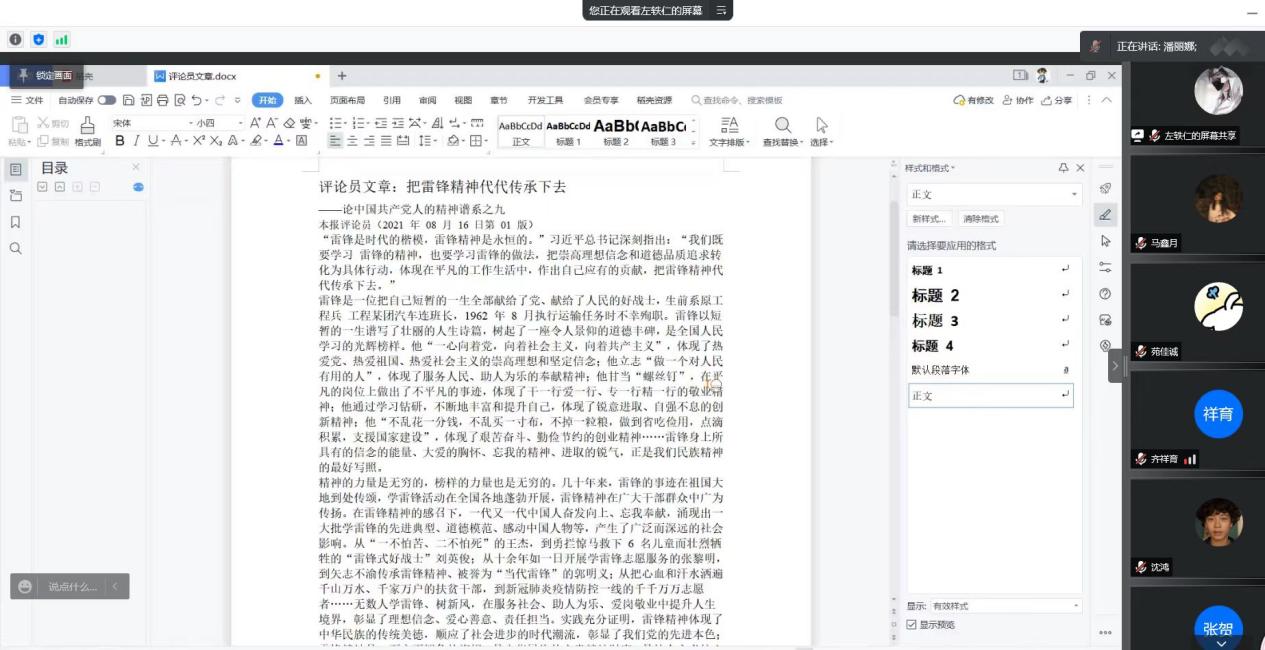This screenshot has width=1265, height=650.
Task: Uncheck the 显示预览 checkbox
Action: click(x=911, y=625)
